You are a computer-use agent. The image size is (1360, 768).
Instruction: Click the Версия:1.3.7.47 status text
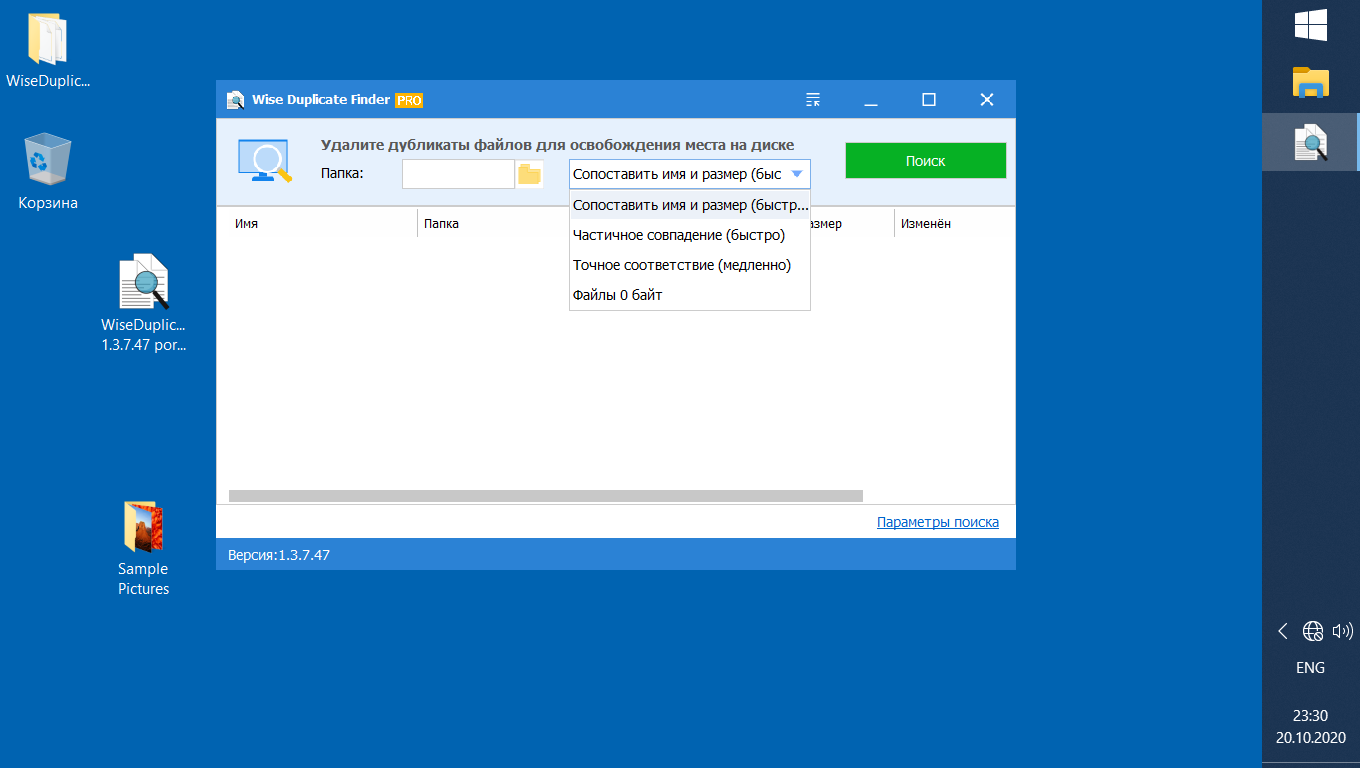(x=279, y=554)
